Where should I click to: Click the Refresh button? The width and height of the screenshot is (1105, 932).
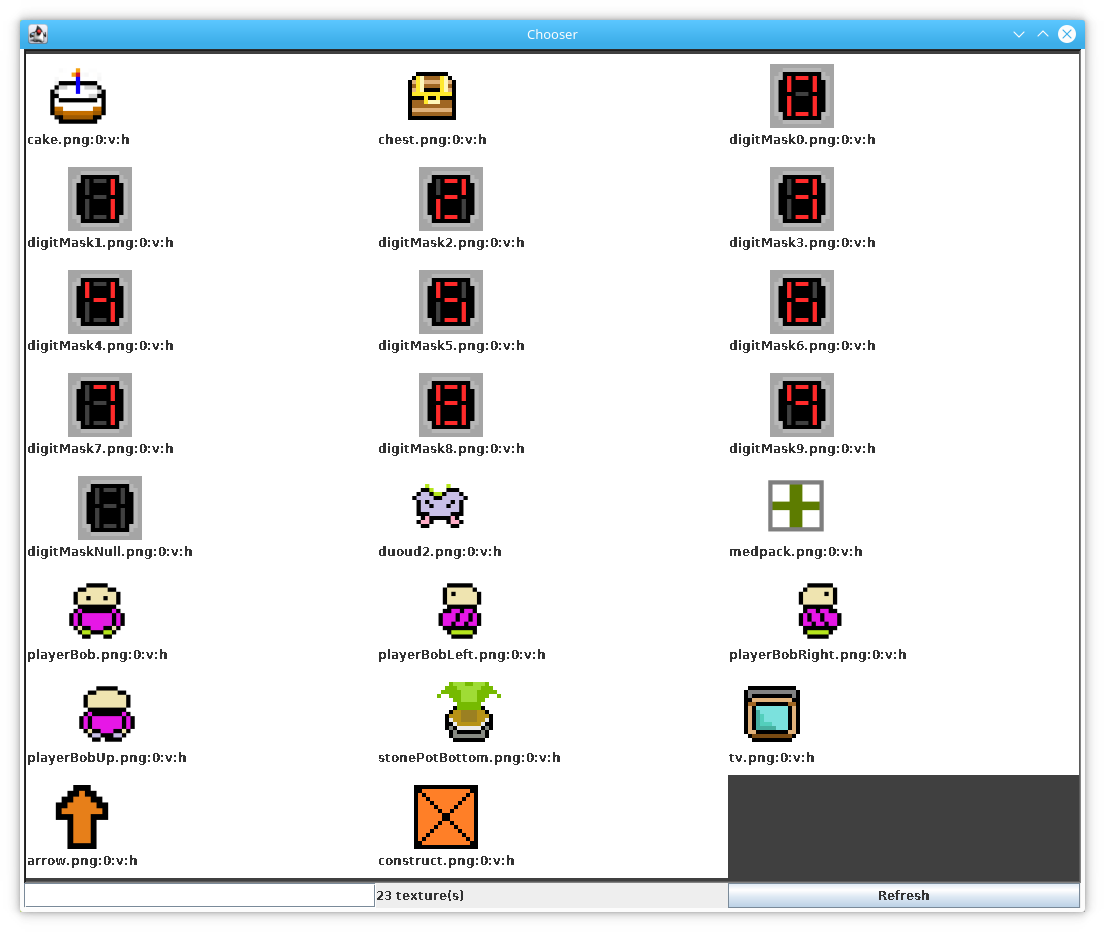click(903, 895)
